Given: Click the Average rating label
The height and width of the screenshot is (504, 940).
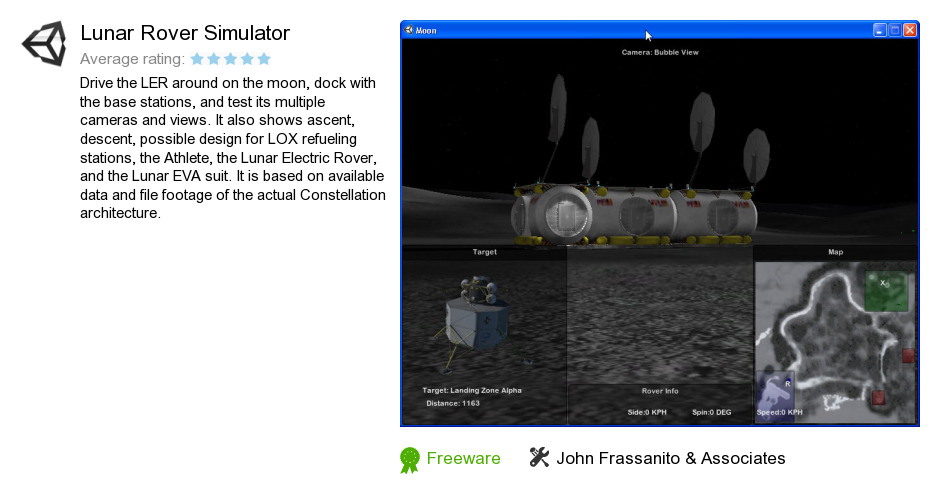Looking at the screenshot, I should (x=132, y=59).
